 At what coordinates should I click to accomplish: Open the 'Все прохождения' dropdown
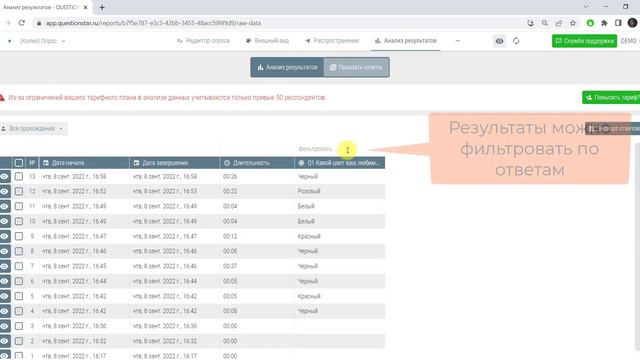click(x=33, y=129)
